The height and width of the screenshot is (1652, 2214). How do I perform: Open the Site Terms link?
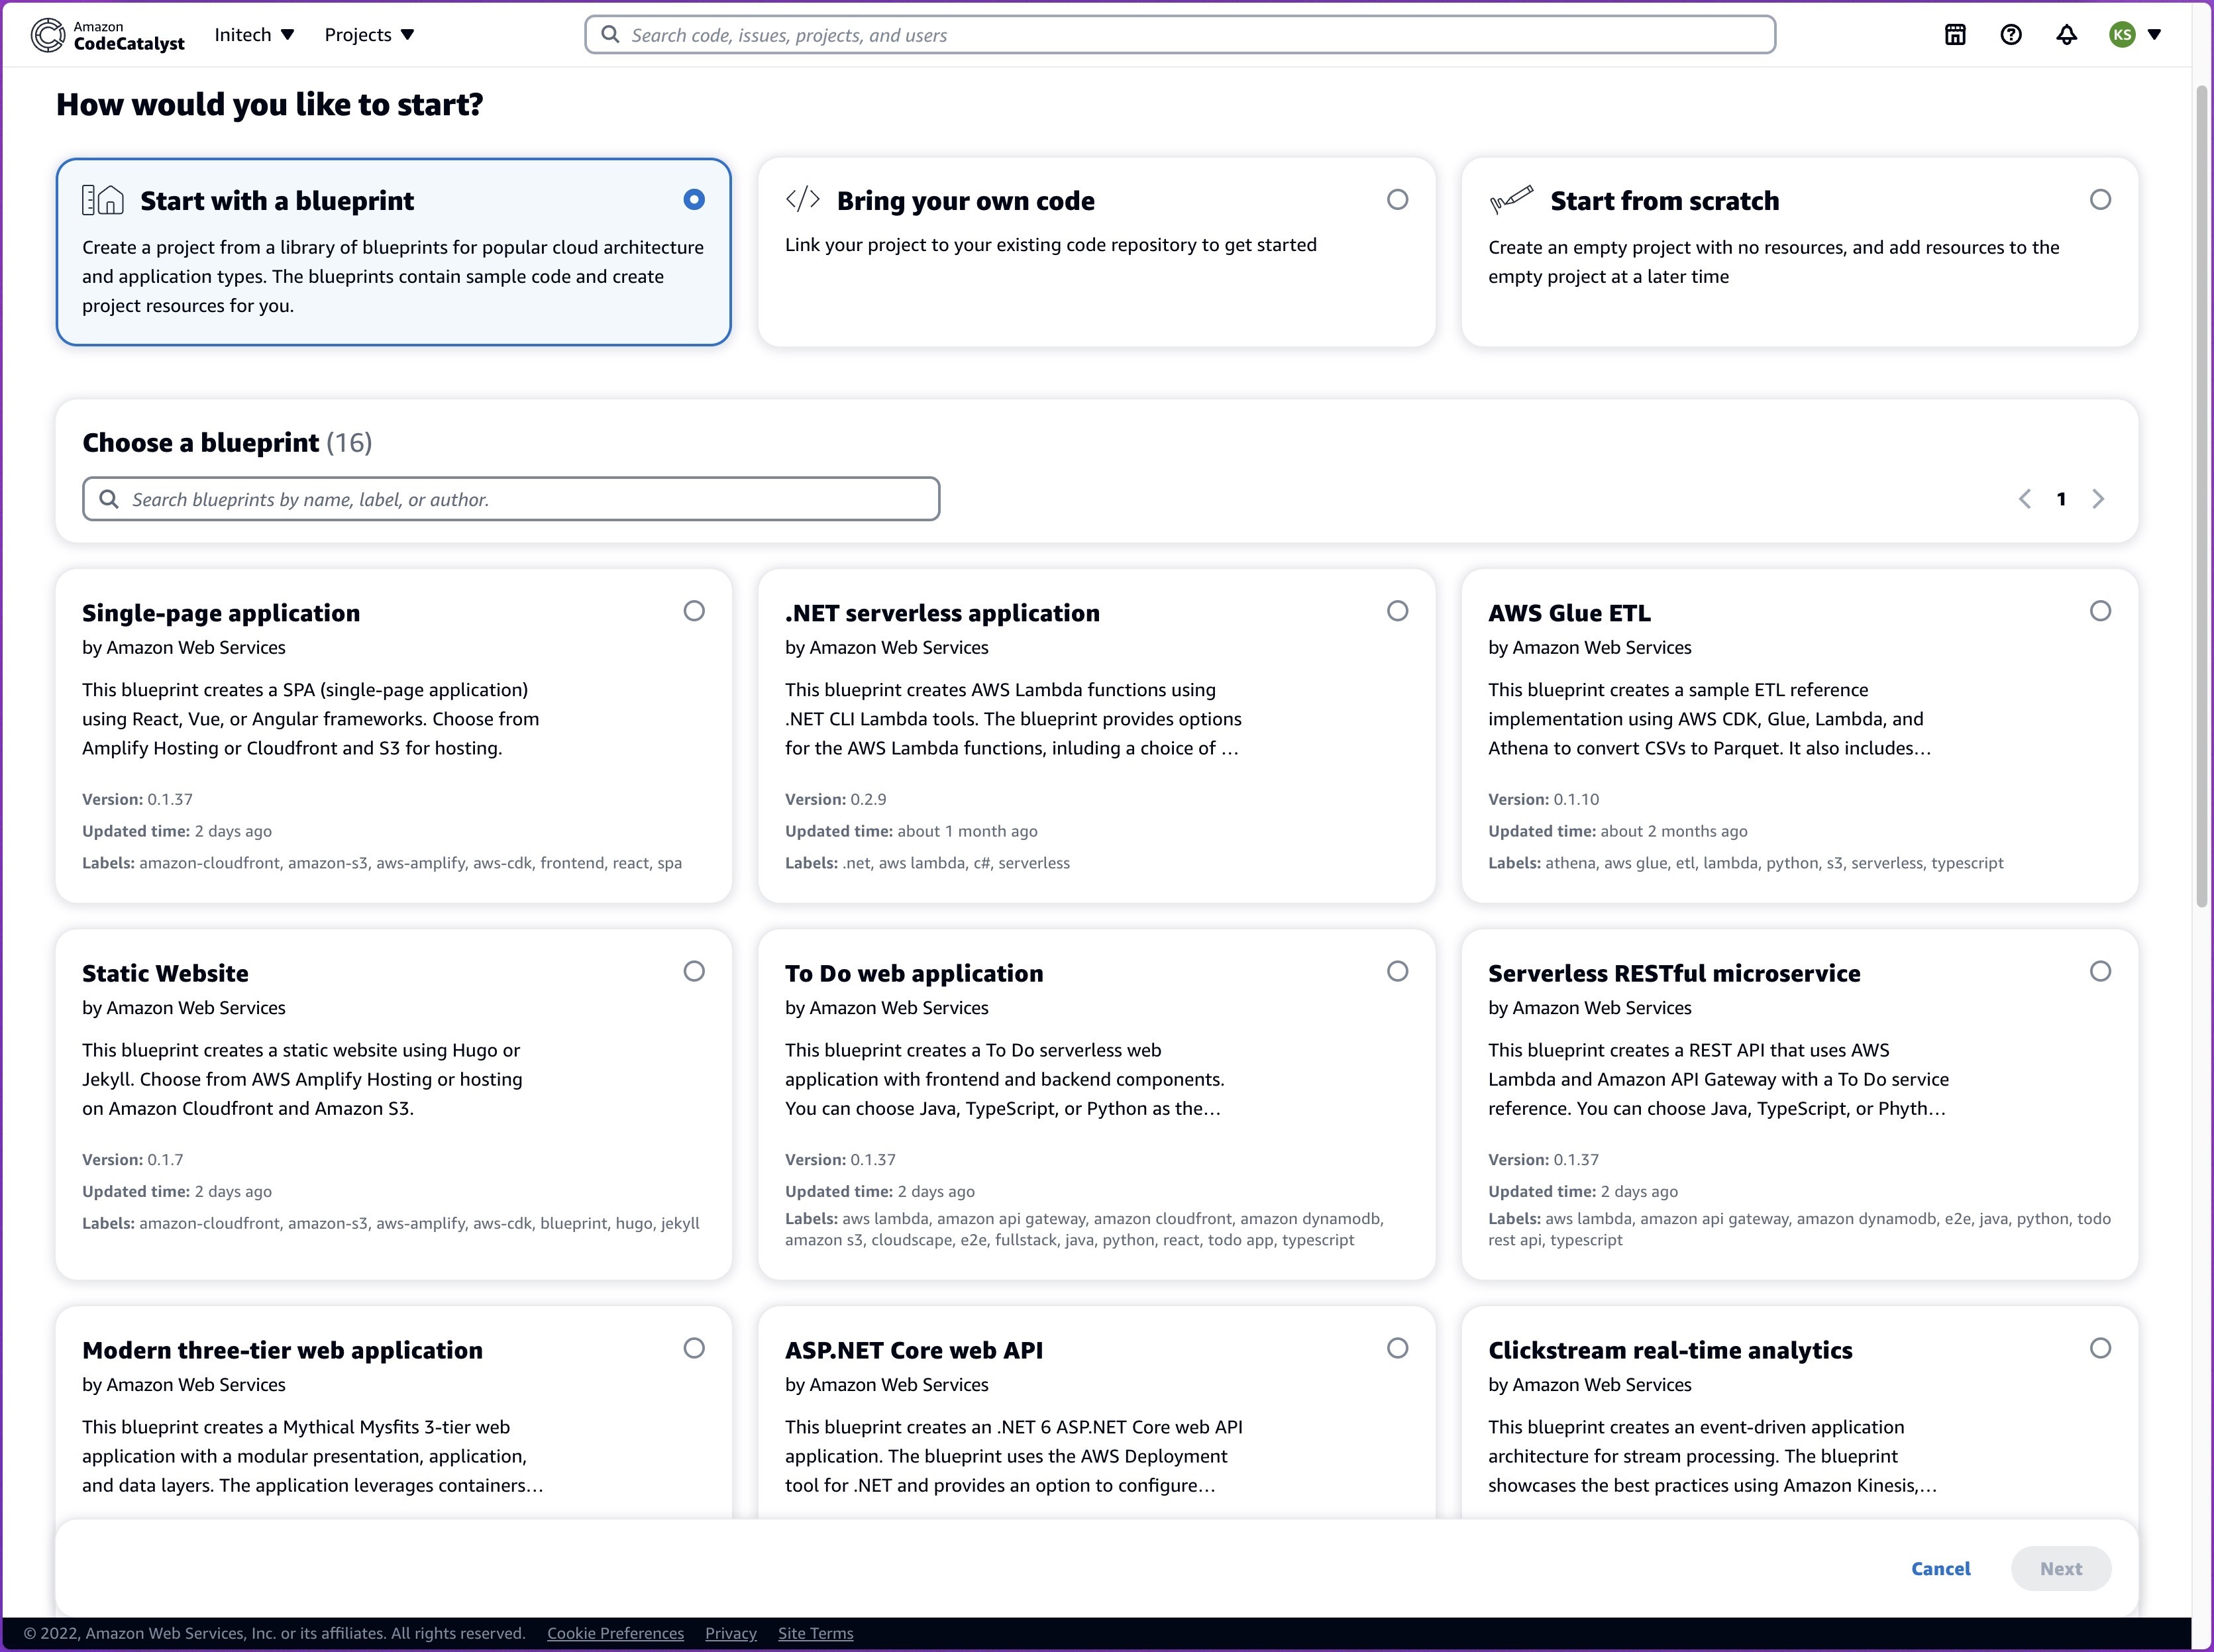point(816,1633)
